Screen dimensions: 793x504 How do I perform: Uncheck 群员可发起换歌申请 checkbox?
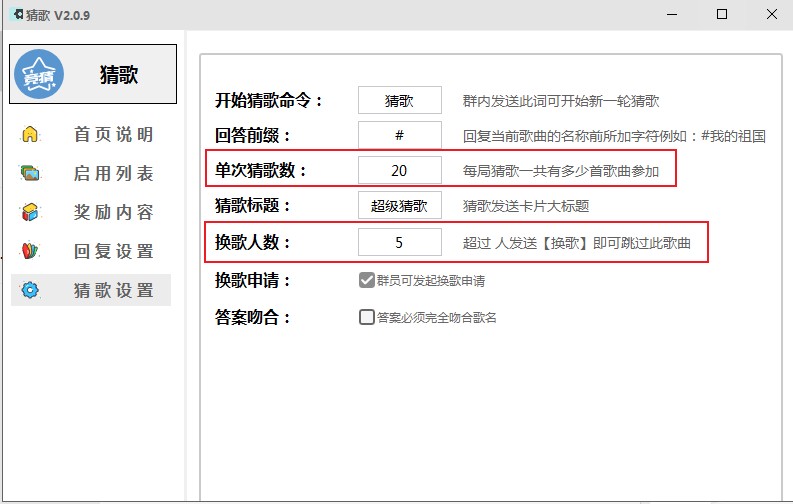coord(367,280)
